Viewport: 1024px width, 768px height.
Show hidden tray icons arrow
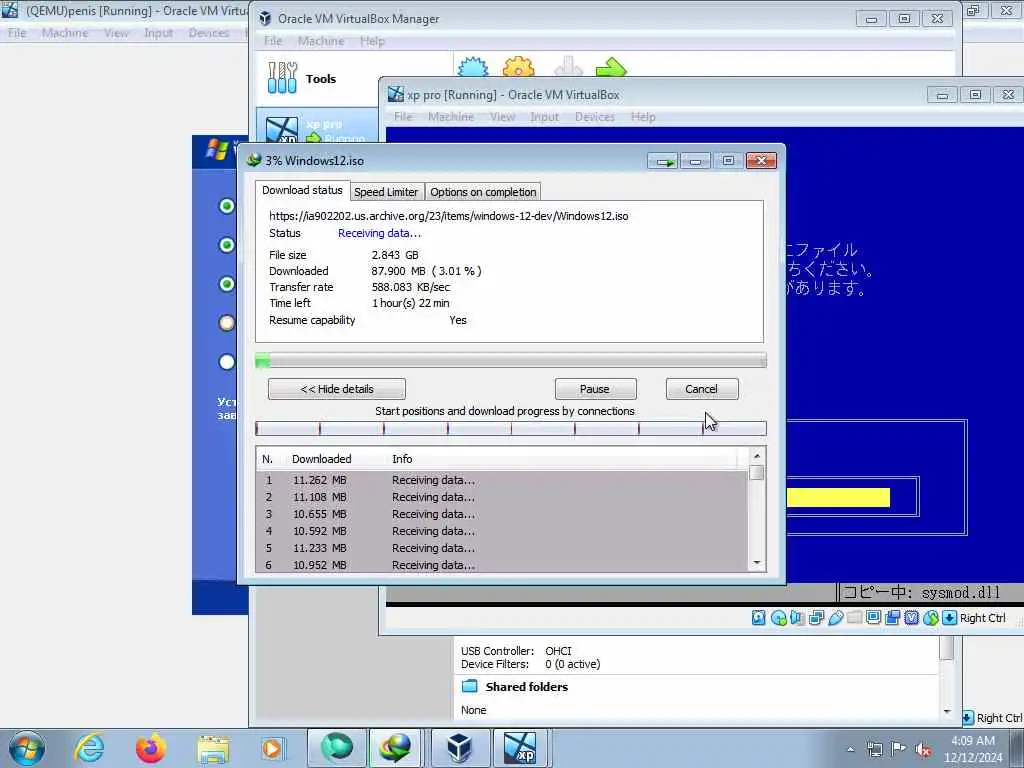click(x=850, y=750)
